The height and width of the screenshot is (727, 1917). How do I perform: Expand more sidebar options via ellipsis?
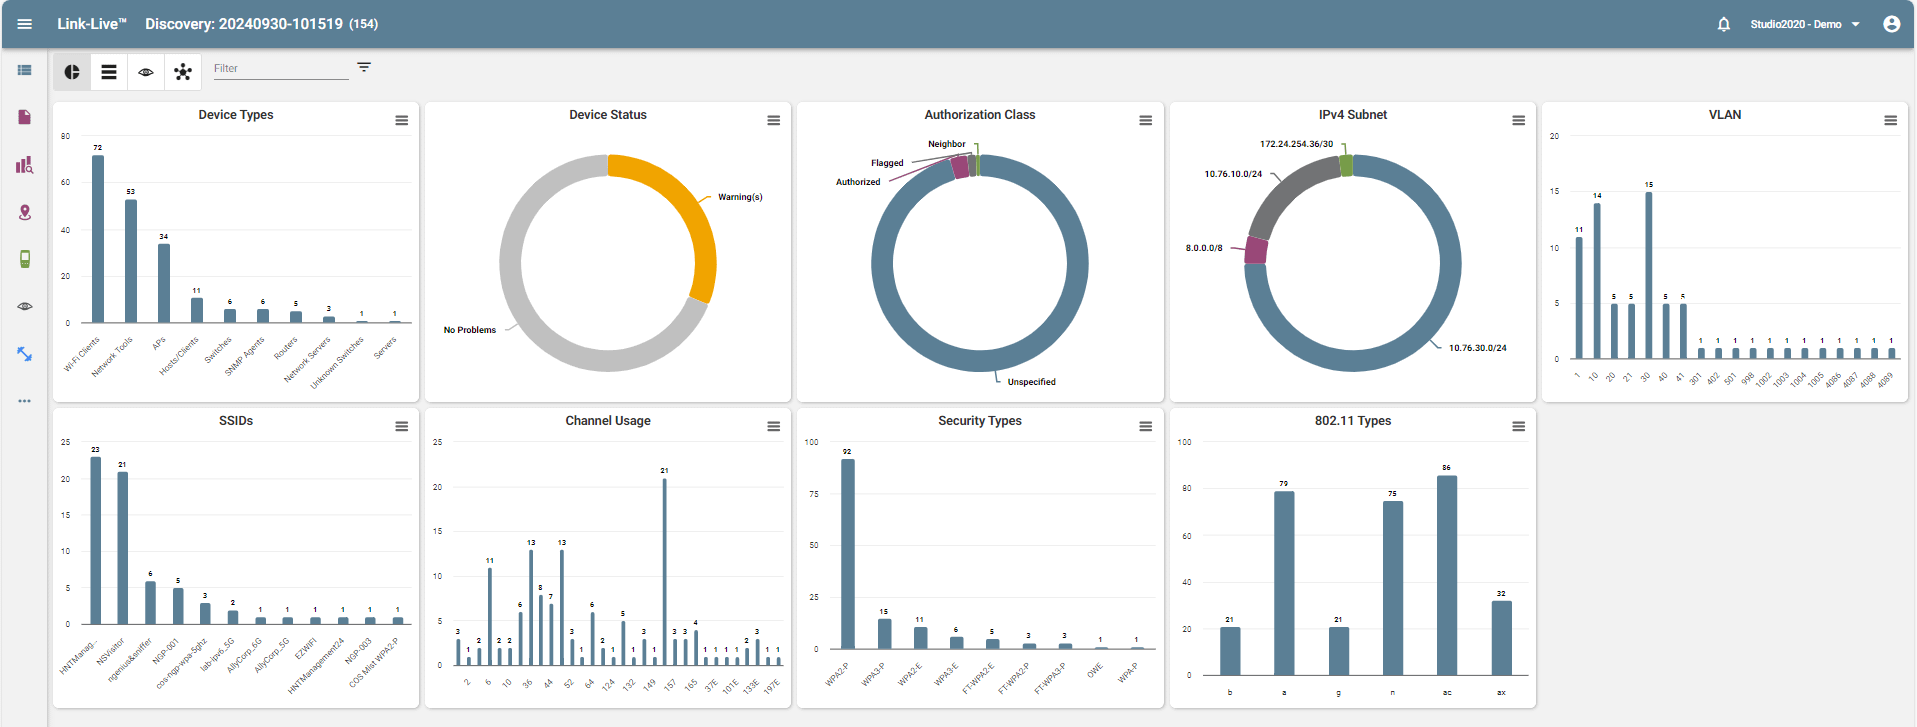(24, 401)
